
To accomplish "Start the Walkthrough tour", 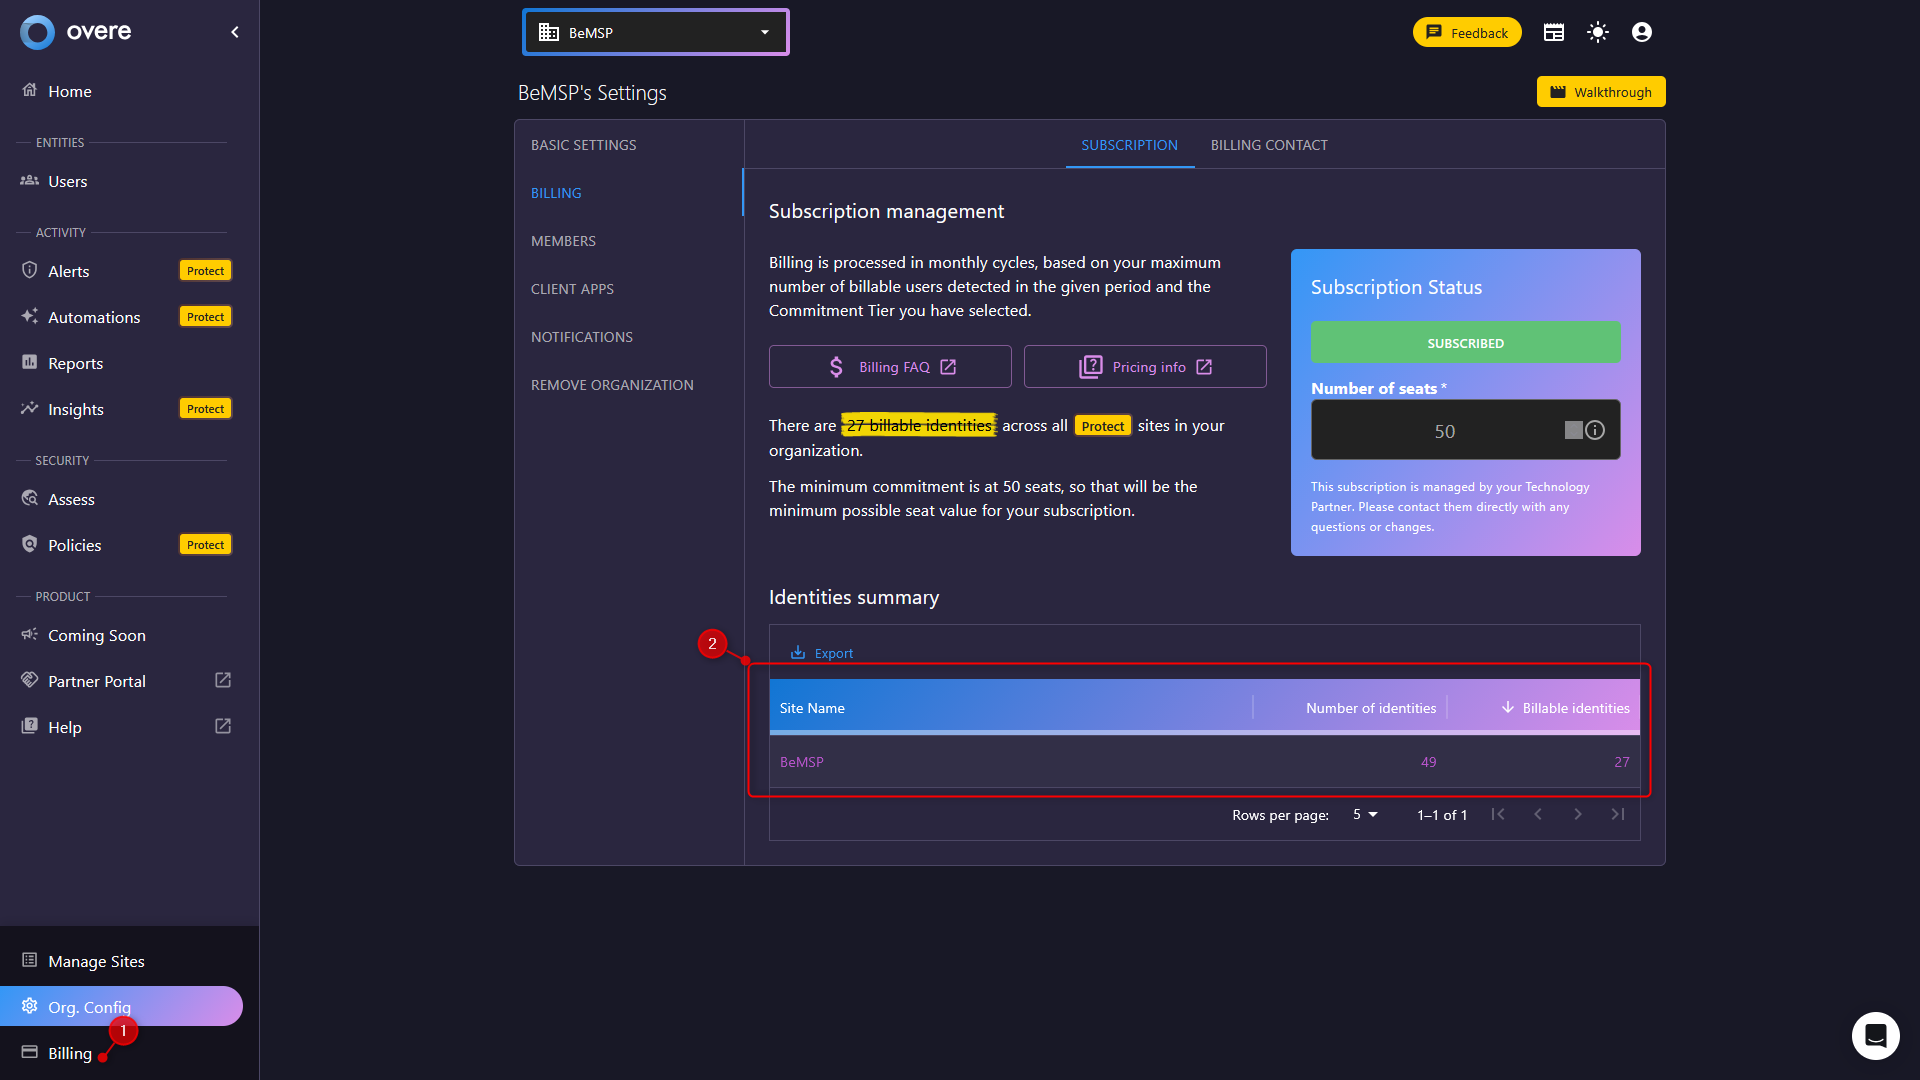I will coord(1600,92).
